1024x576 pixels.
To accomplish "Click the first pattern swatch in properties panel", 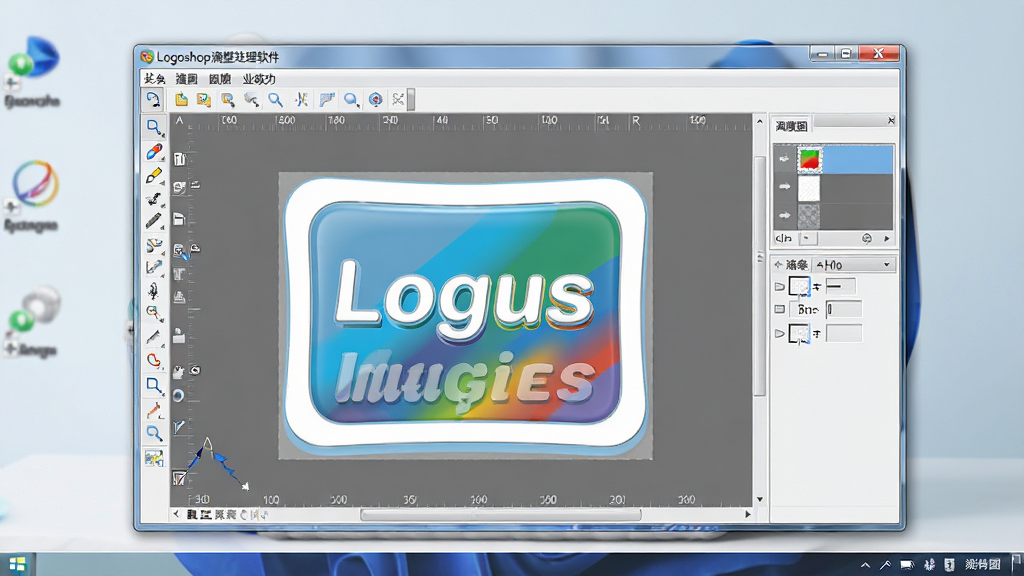I will (x=799, y=286).
